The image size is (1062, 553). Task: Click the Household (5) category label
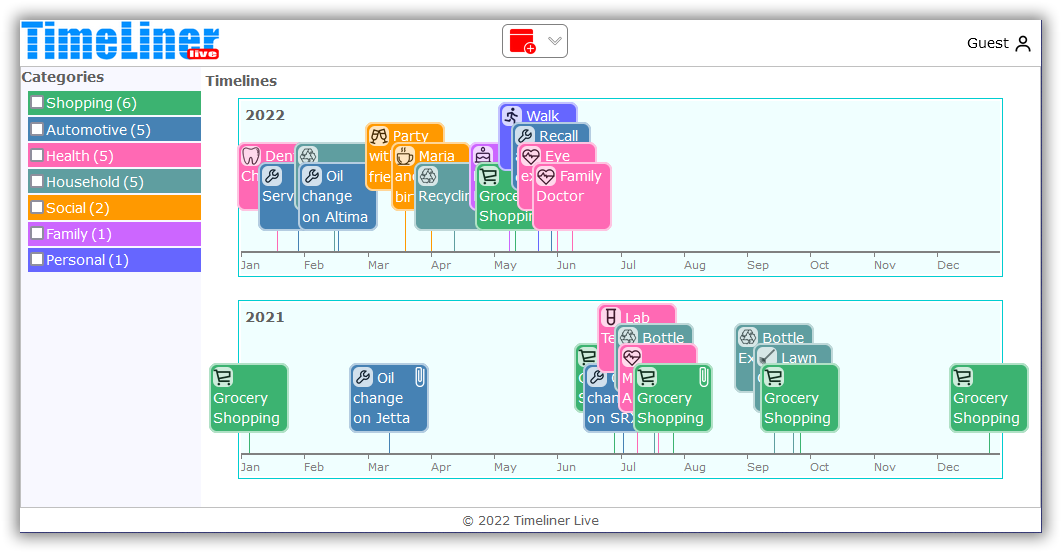(95, 182)
